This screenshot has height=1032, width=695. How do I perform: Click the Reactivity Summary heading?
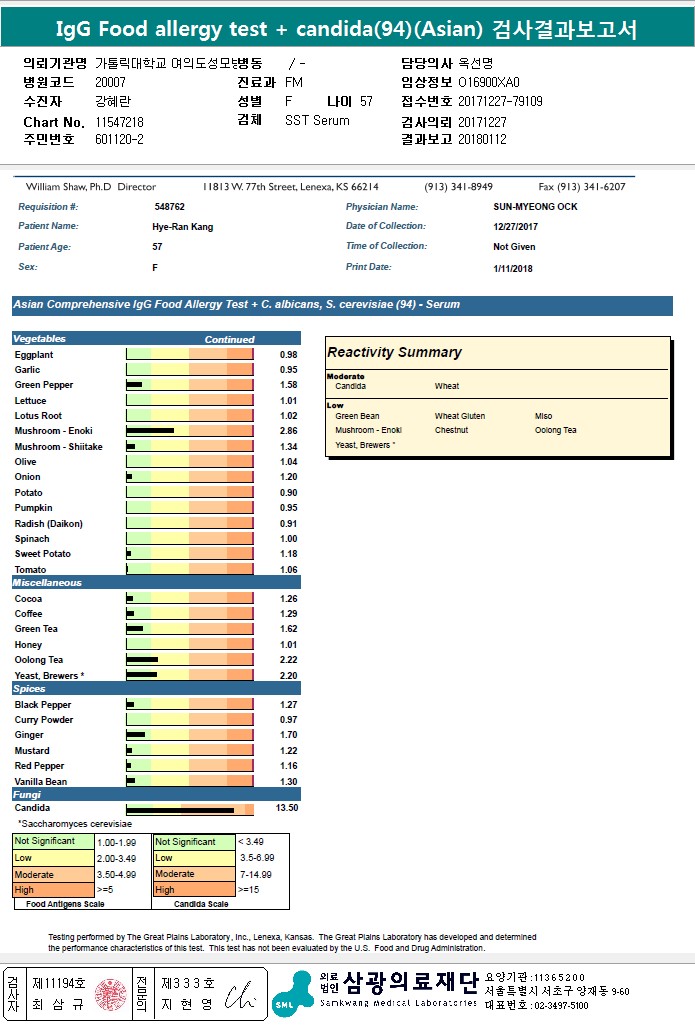(x=394, y=352)
